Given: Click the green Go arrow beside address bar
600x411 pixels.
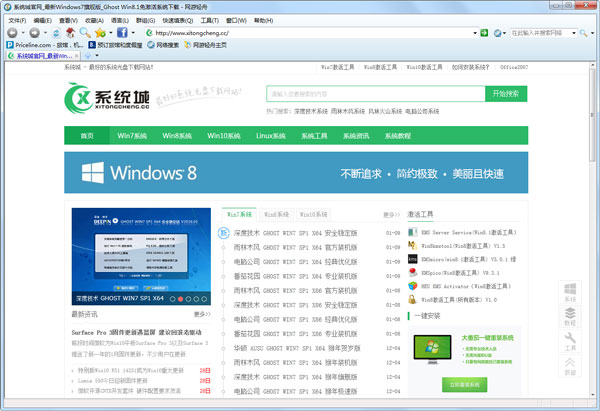Looking at the screenshot, I should [484, 33].
